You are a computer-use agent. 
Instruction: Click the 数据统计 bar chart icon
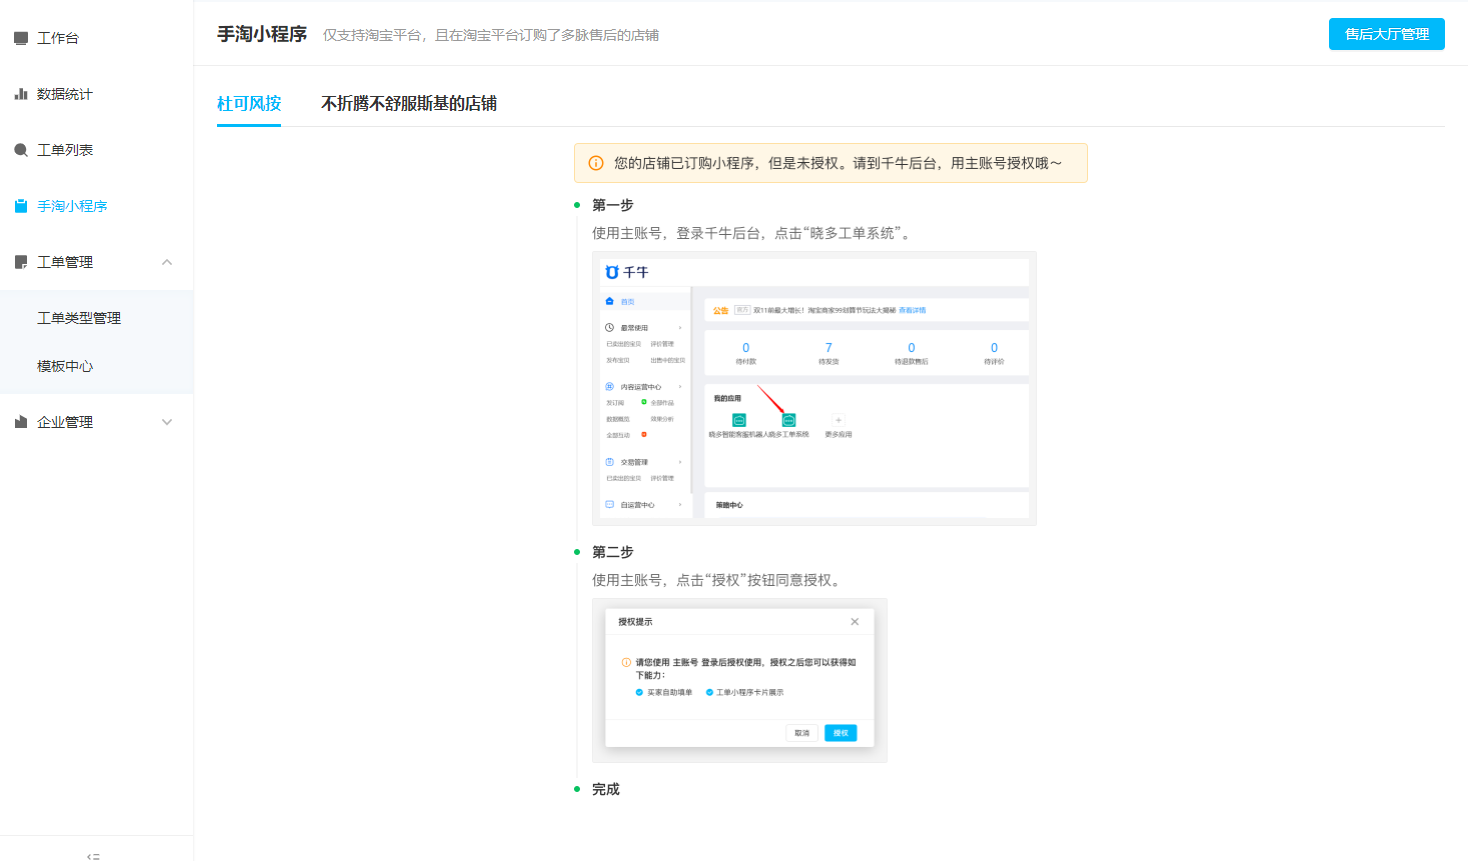click(x=21, y=94)
